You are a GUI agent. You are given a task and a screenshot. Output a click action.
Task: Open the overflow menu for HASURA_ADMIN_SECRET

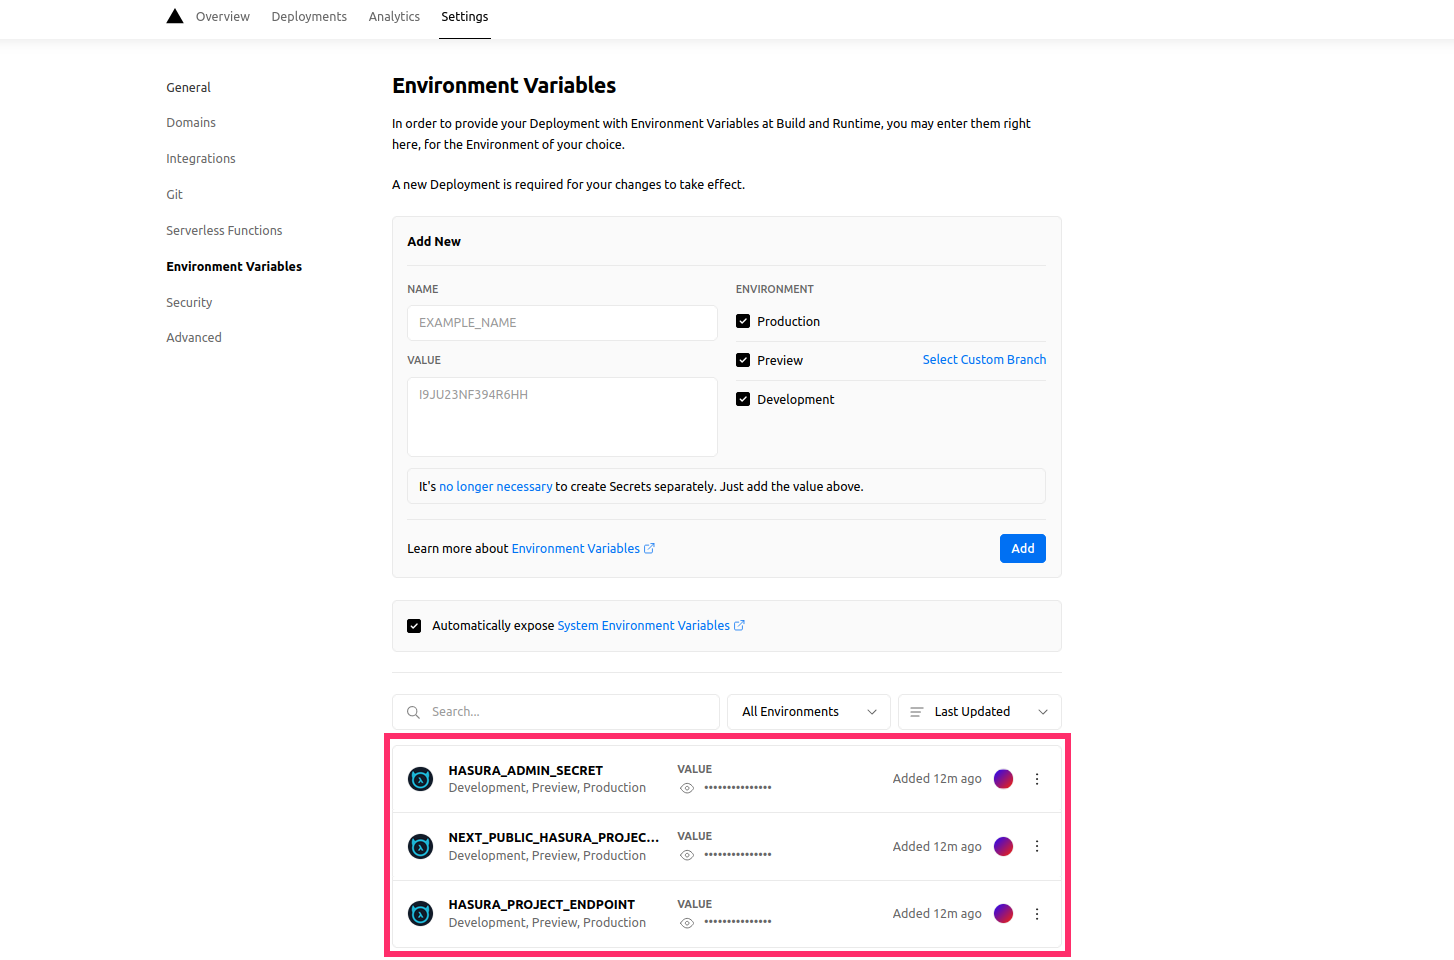1037,778
